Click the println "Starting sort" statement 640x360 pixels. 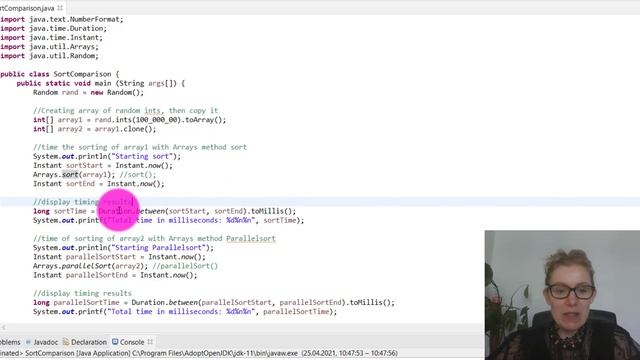click(x=107, y=156)
